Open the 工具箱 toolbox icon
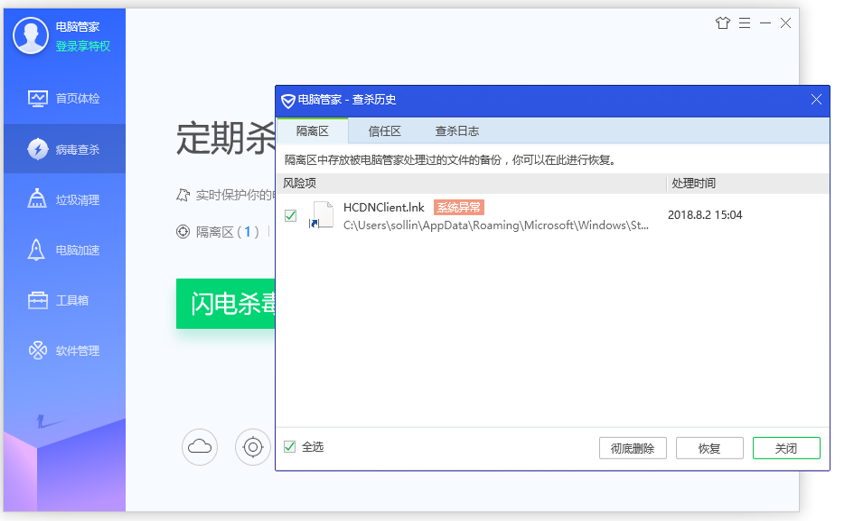Viewport: 843px width, 521px height. pos(38,300)
